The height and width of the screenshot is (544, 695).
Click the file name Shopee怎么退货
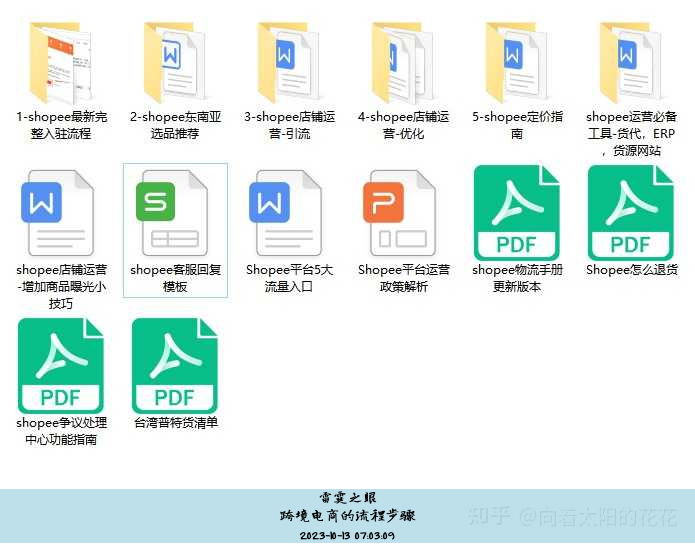coord(632,270)
